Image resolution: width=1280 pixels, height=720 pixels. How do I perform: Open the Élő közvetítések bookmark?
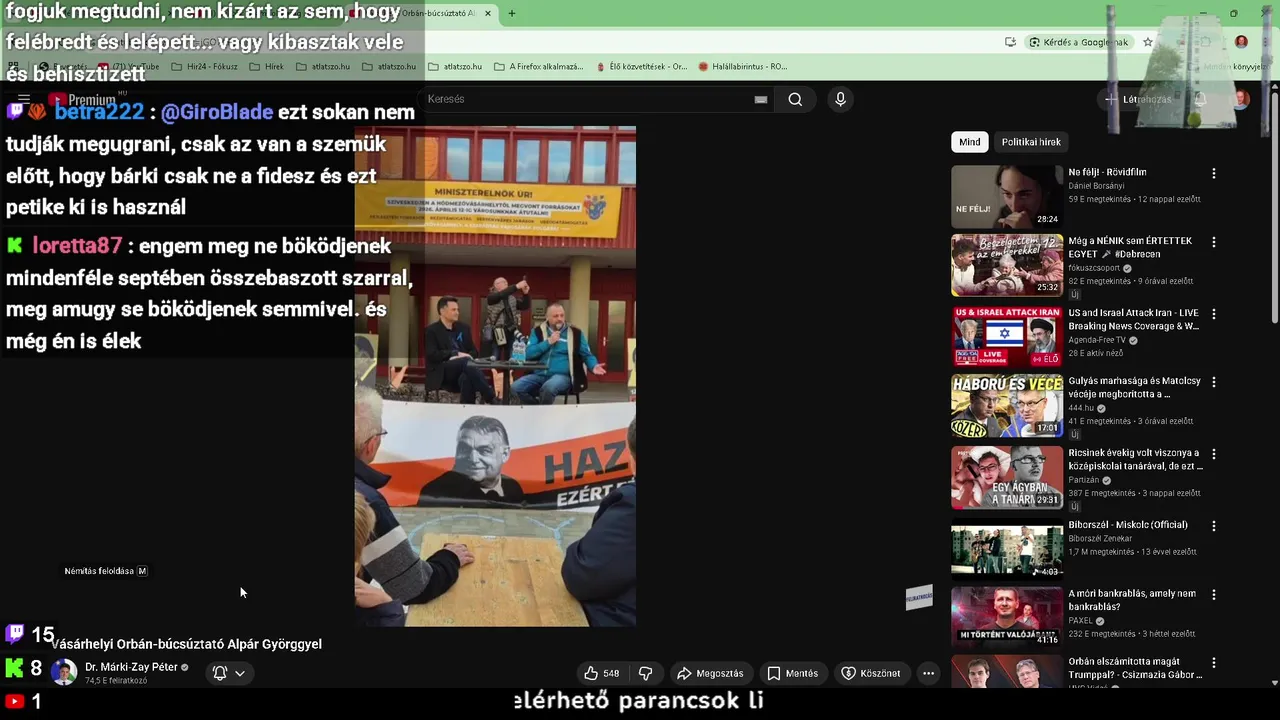[x=642, y=66]
